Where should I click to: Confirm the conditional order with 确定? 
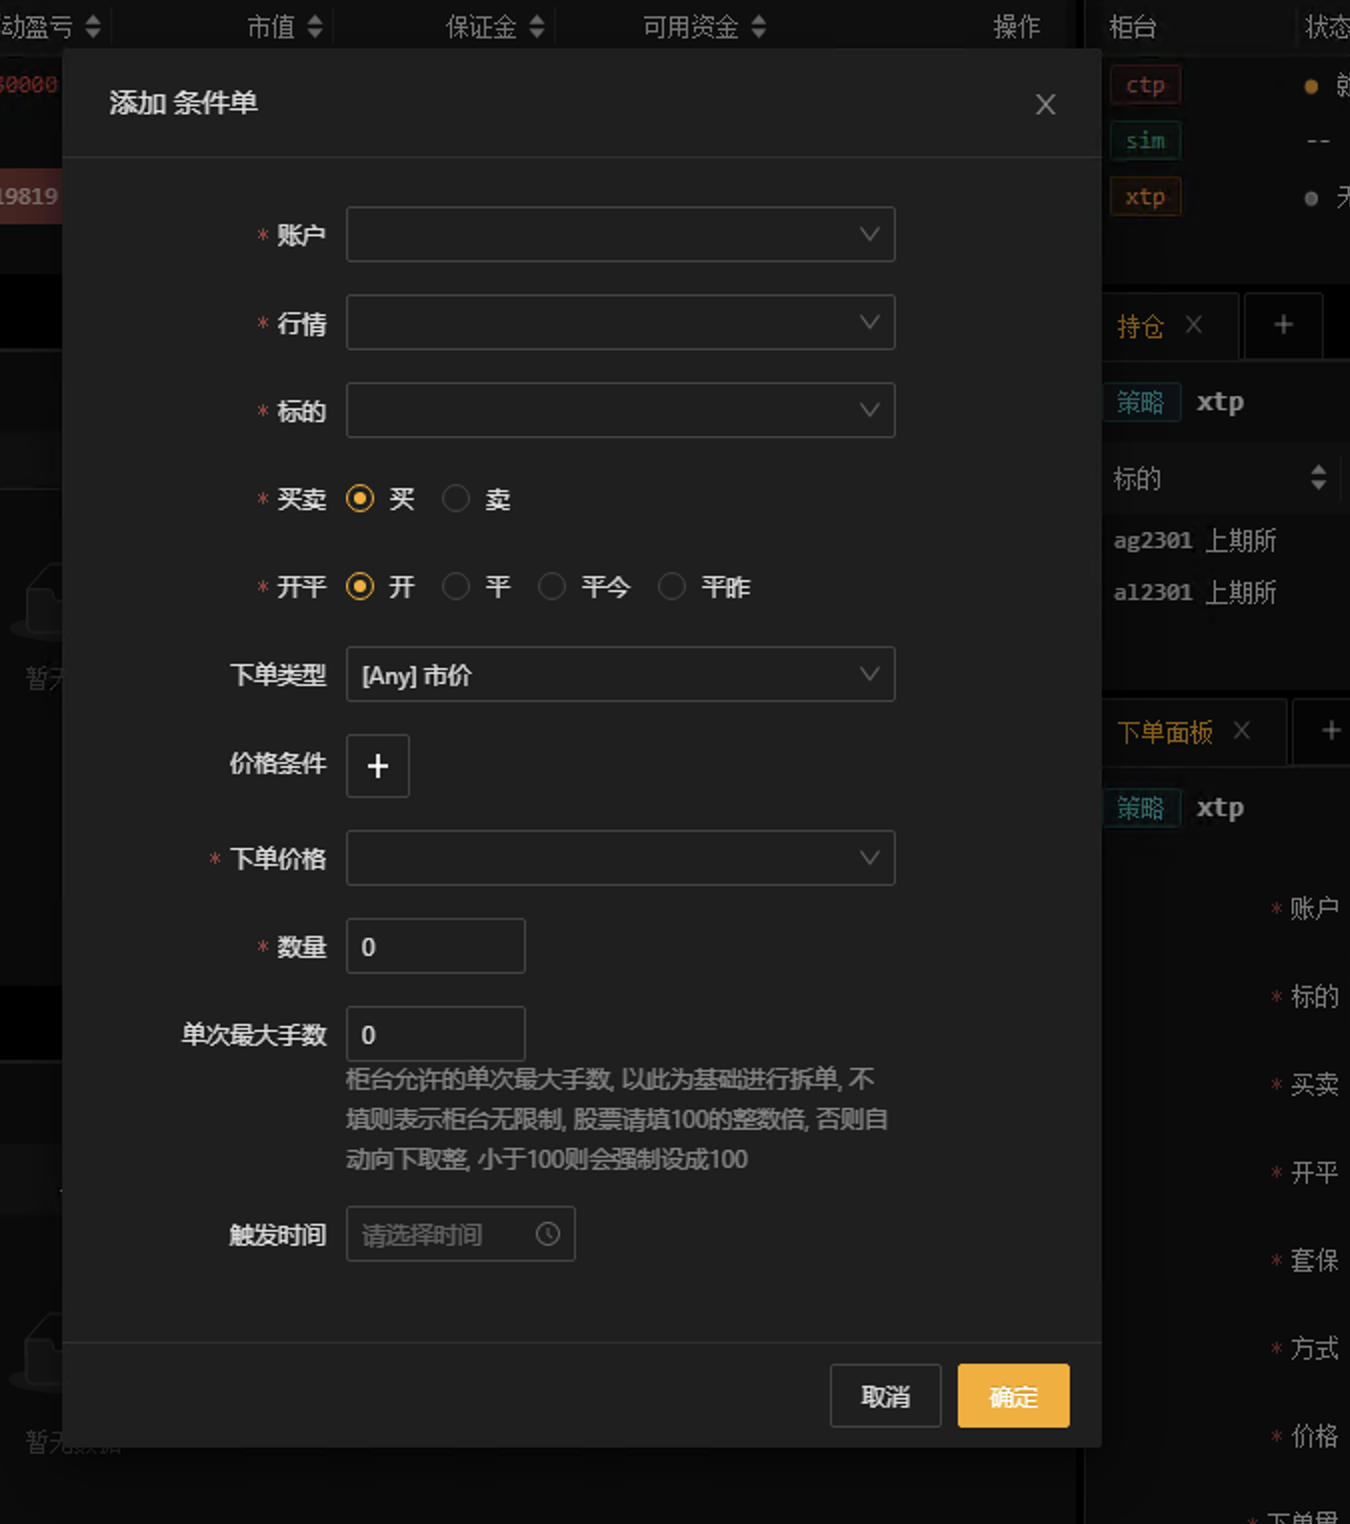pos(1013,1396)
